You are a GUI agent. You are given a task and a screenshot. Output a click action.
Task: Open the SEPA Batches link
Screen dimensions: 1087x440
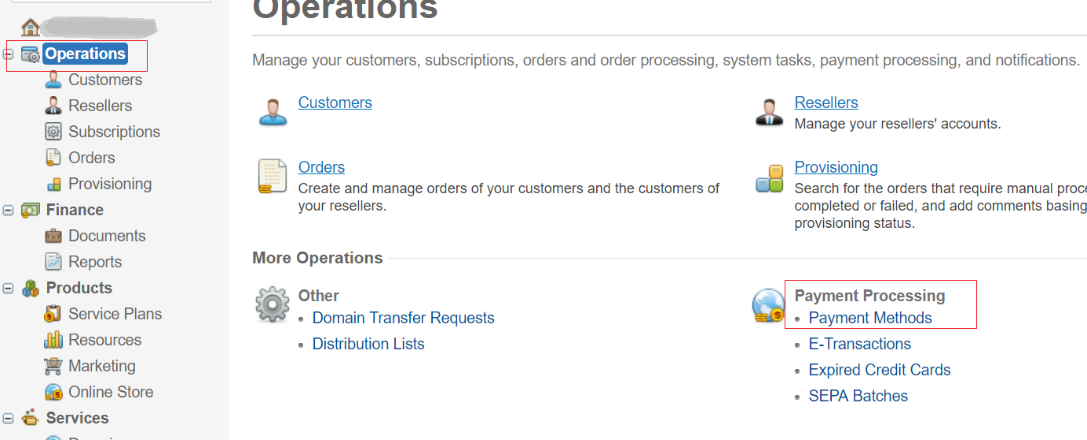858,396
